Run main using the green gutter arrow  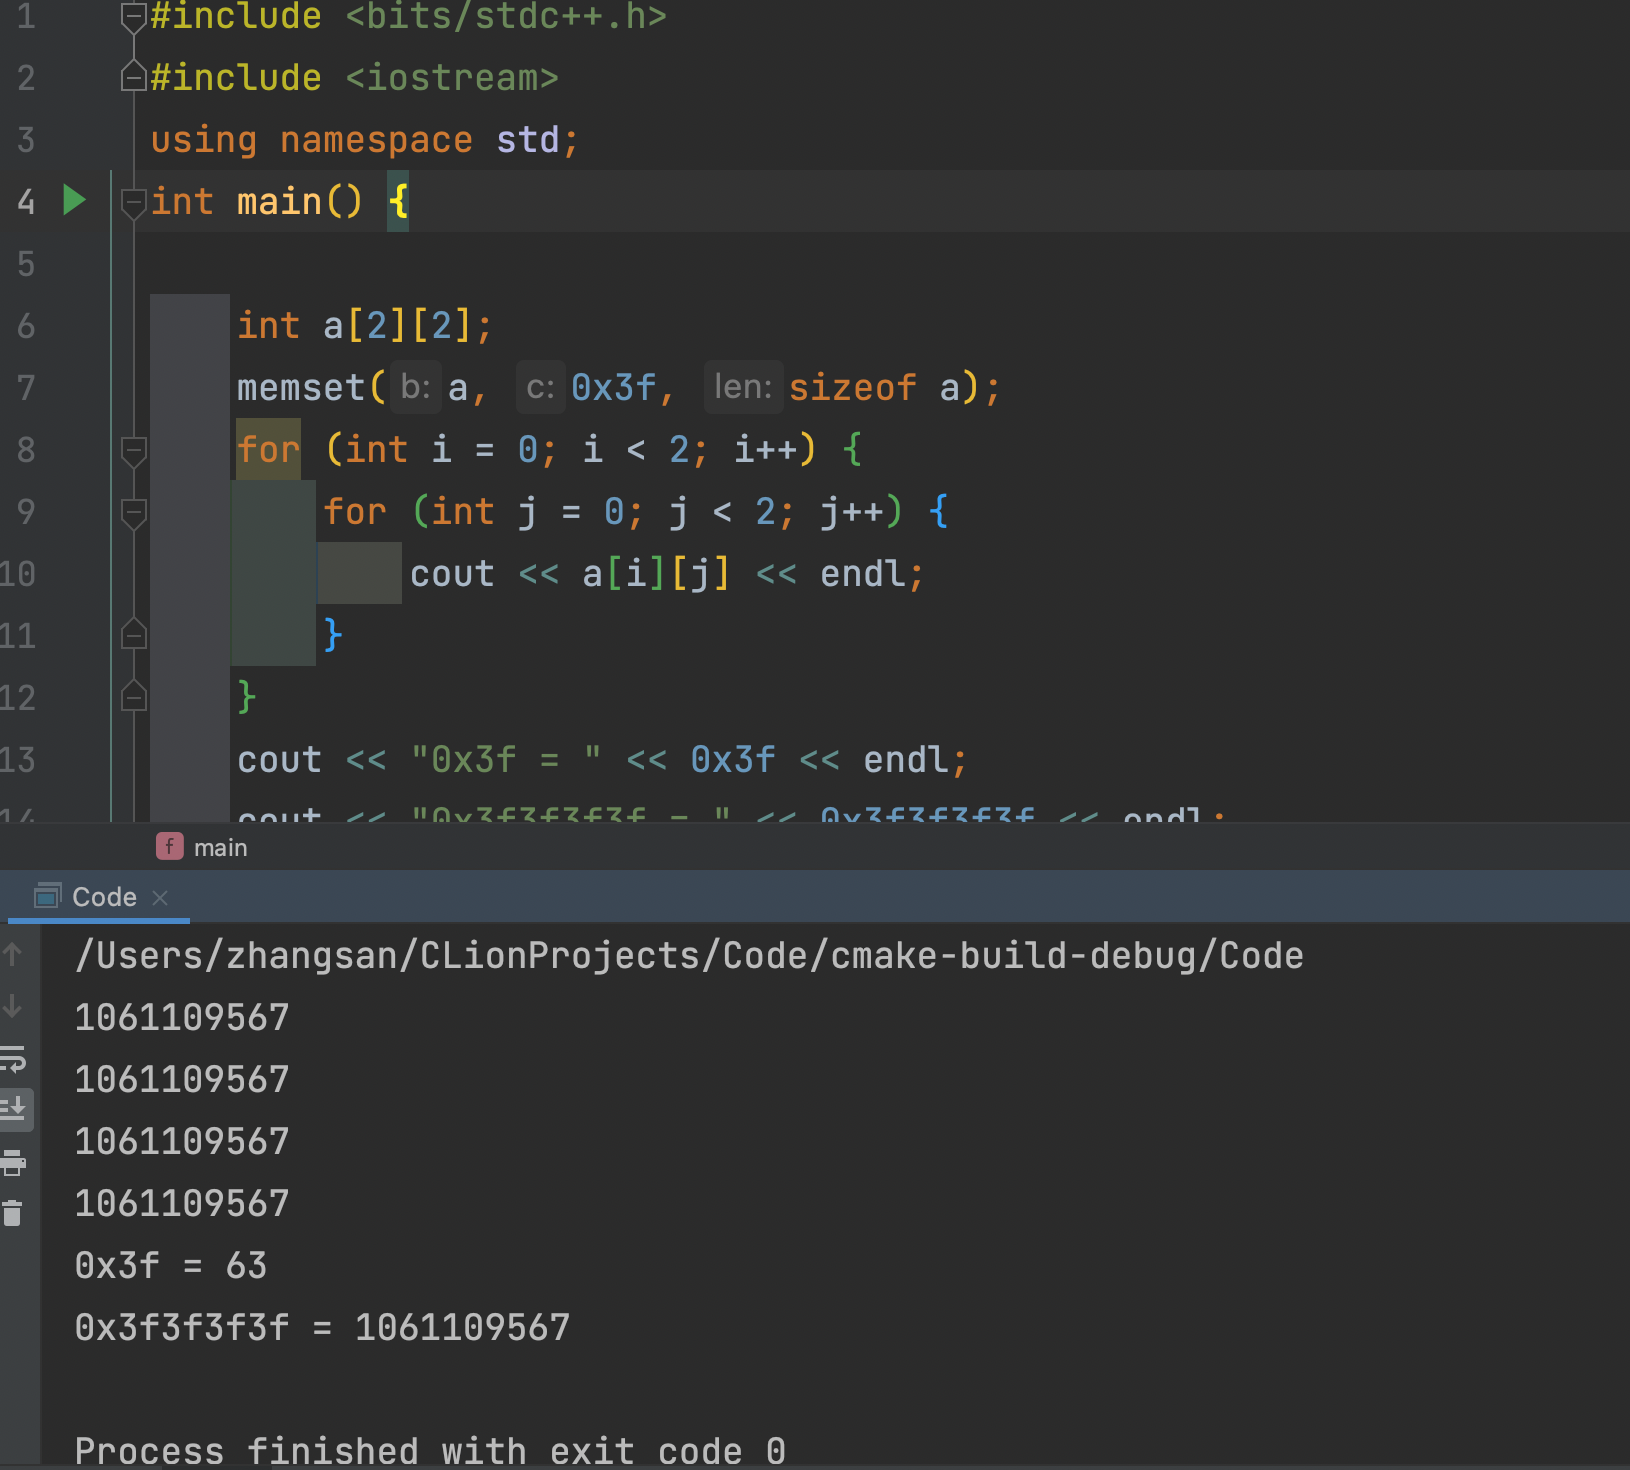74,200
